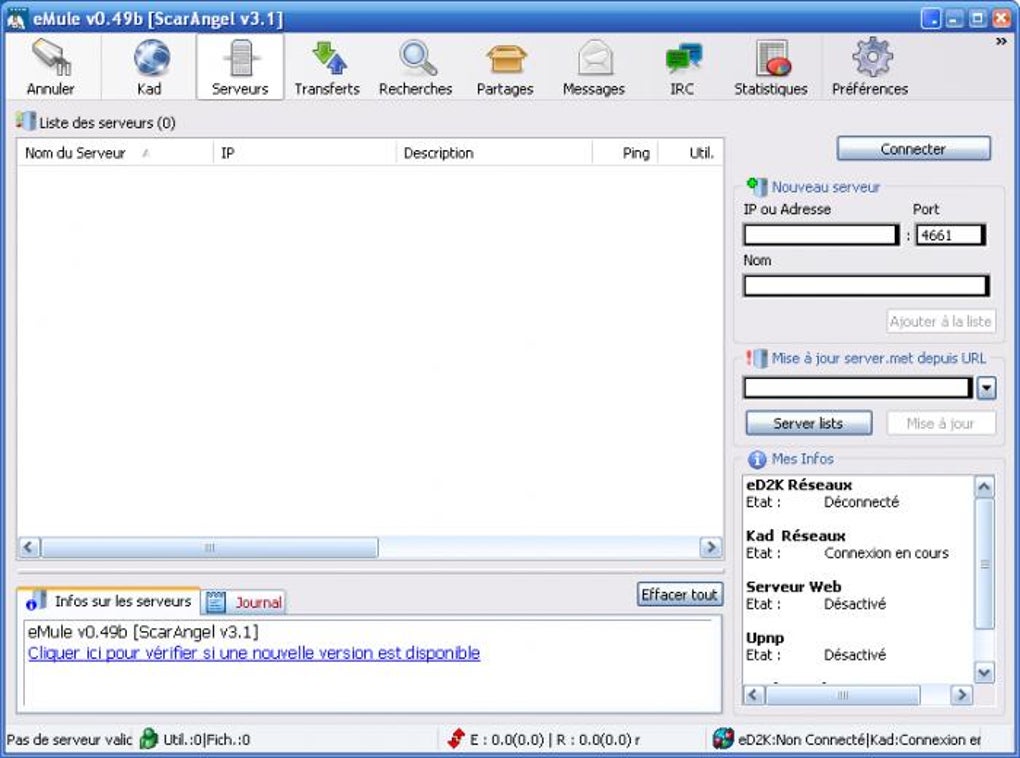Click the Kad Réseaux heading text
Image resolution: width=1020 pixels, height=758 pixels.
tap(796, 536)
